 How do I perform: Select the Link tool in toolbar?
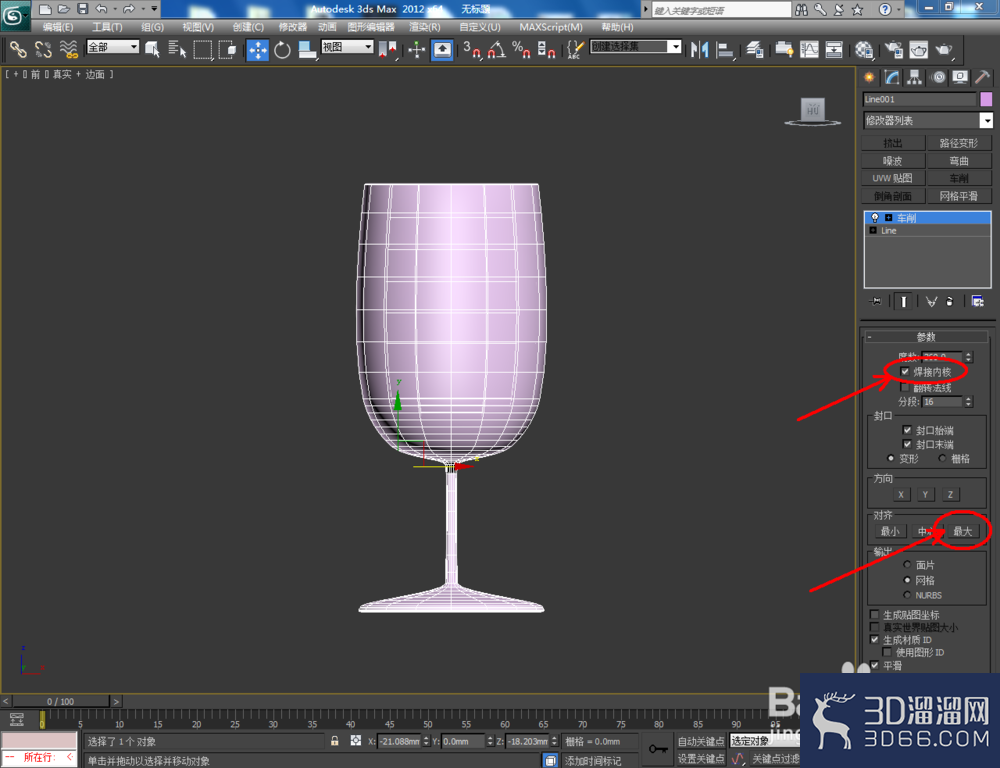17,49
